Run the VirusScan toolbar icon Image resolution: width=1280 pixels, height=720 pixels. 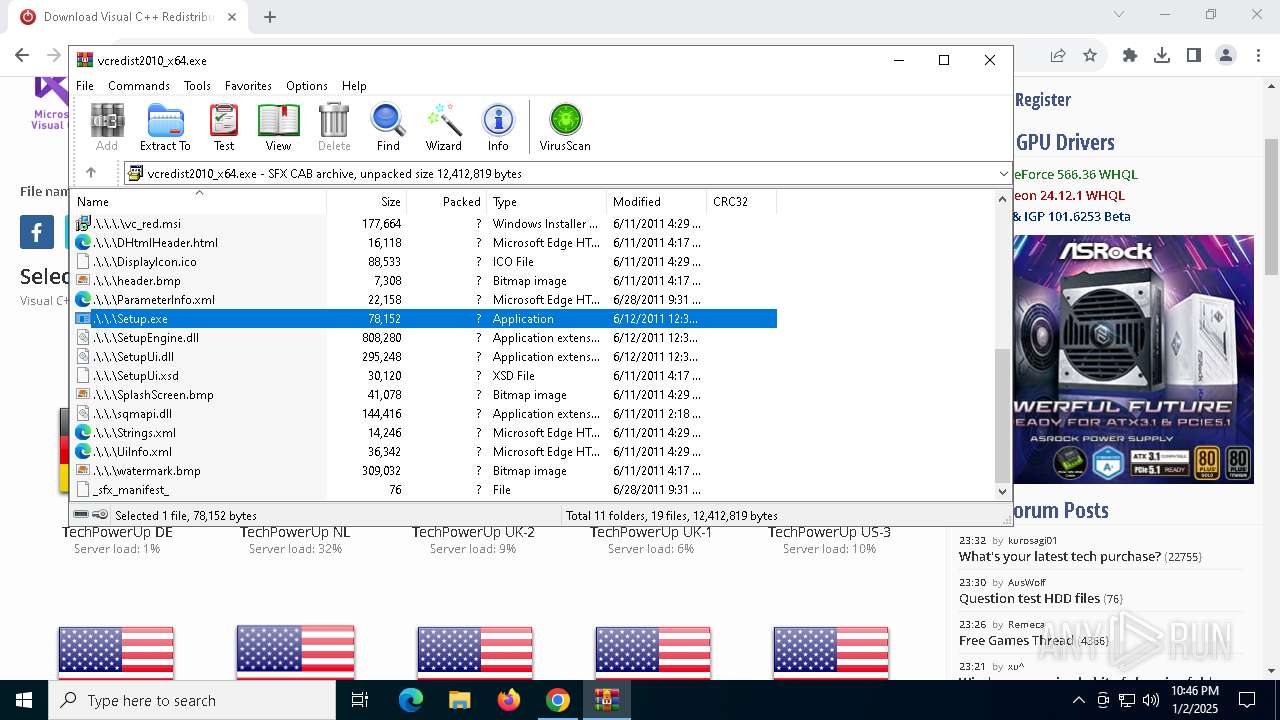coord(565,127)
